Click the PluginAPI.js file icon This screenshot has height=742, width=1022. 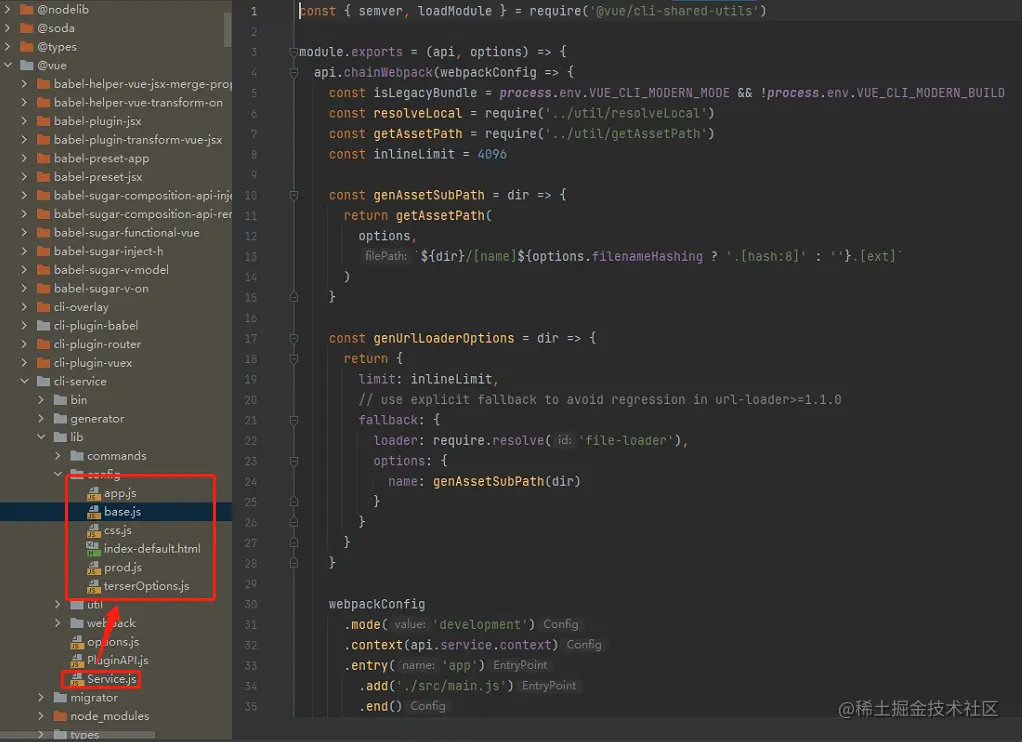click(x=77, y=660)
